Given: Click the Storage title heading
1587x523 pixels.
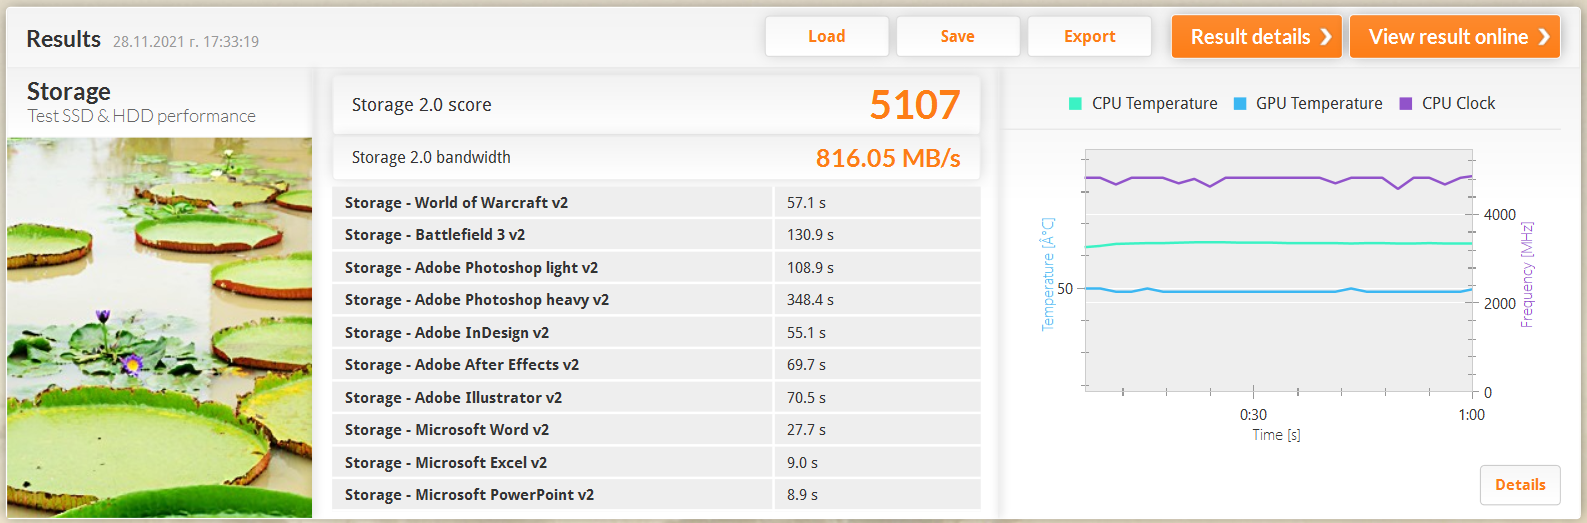Looking at the screenshot, I should coord(68,92).
